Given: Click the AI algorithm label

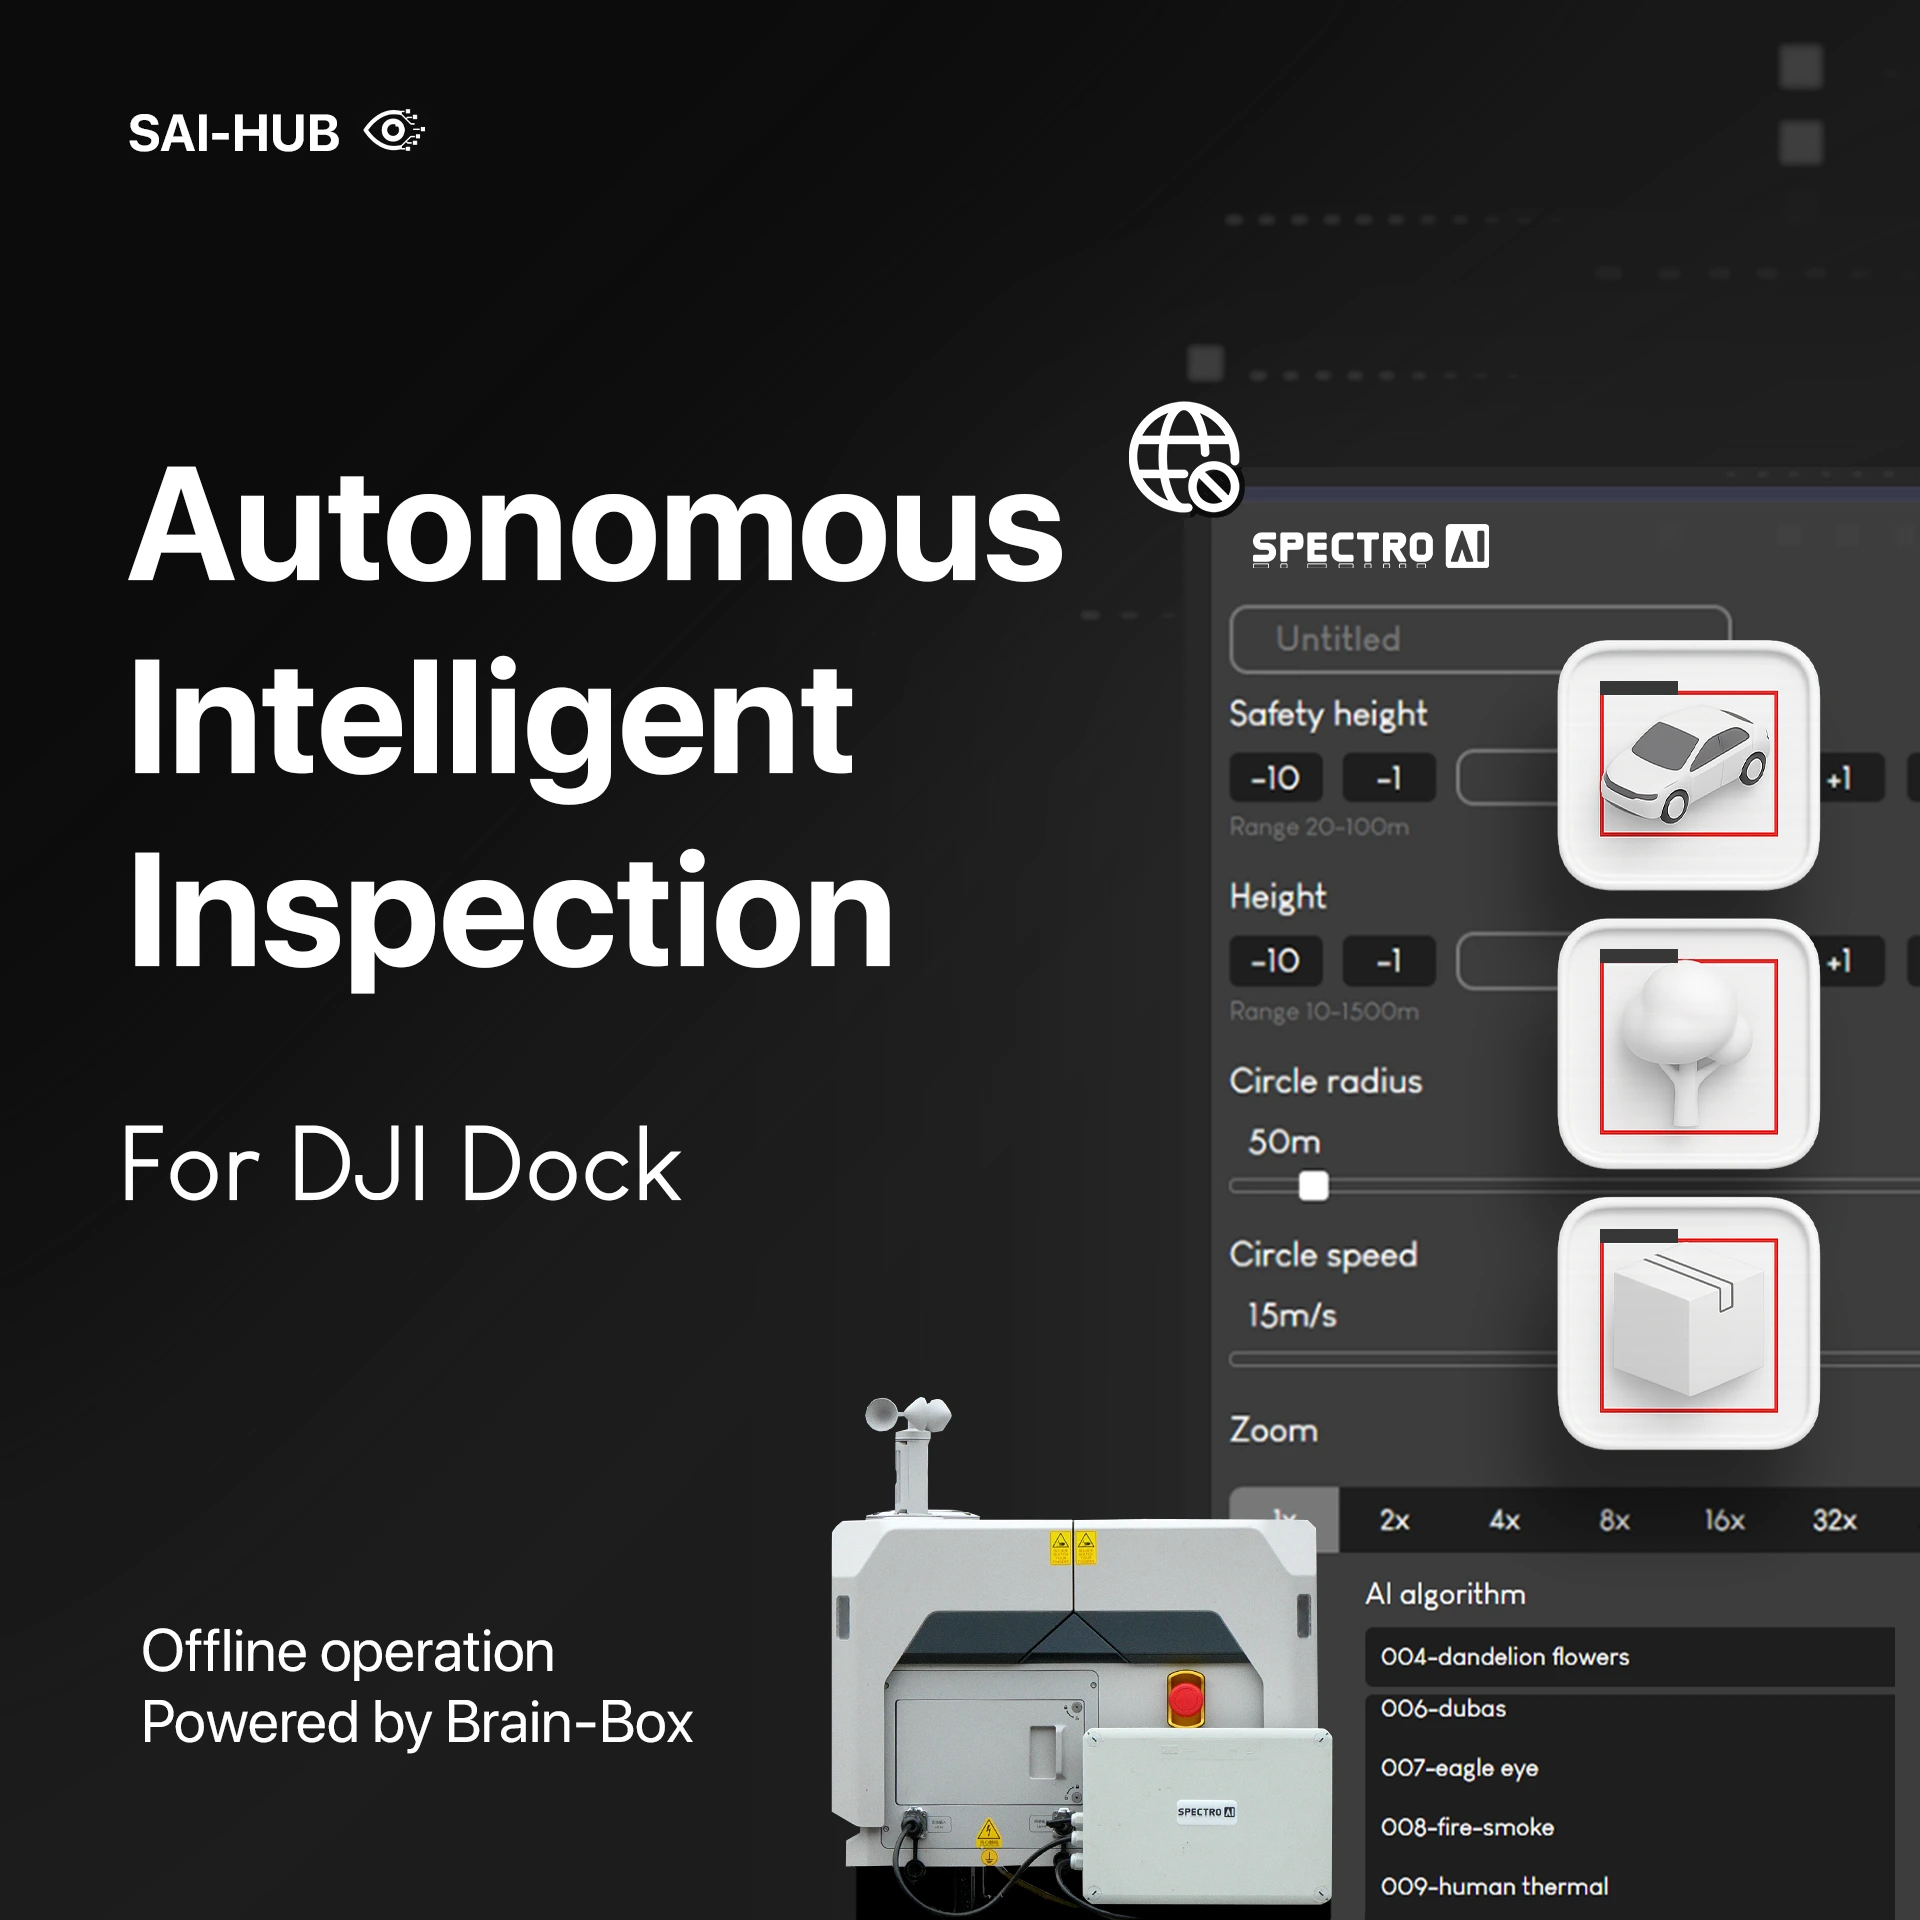Looking at the screenshot, I should tap(1446, 1594).
